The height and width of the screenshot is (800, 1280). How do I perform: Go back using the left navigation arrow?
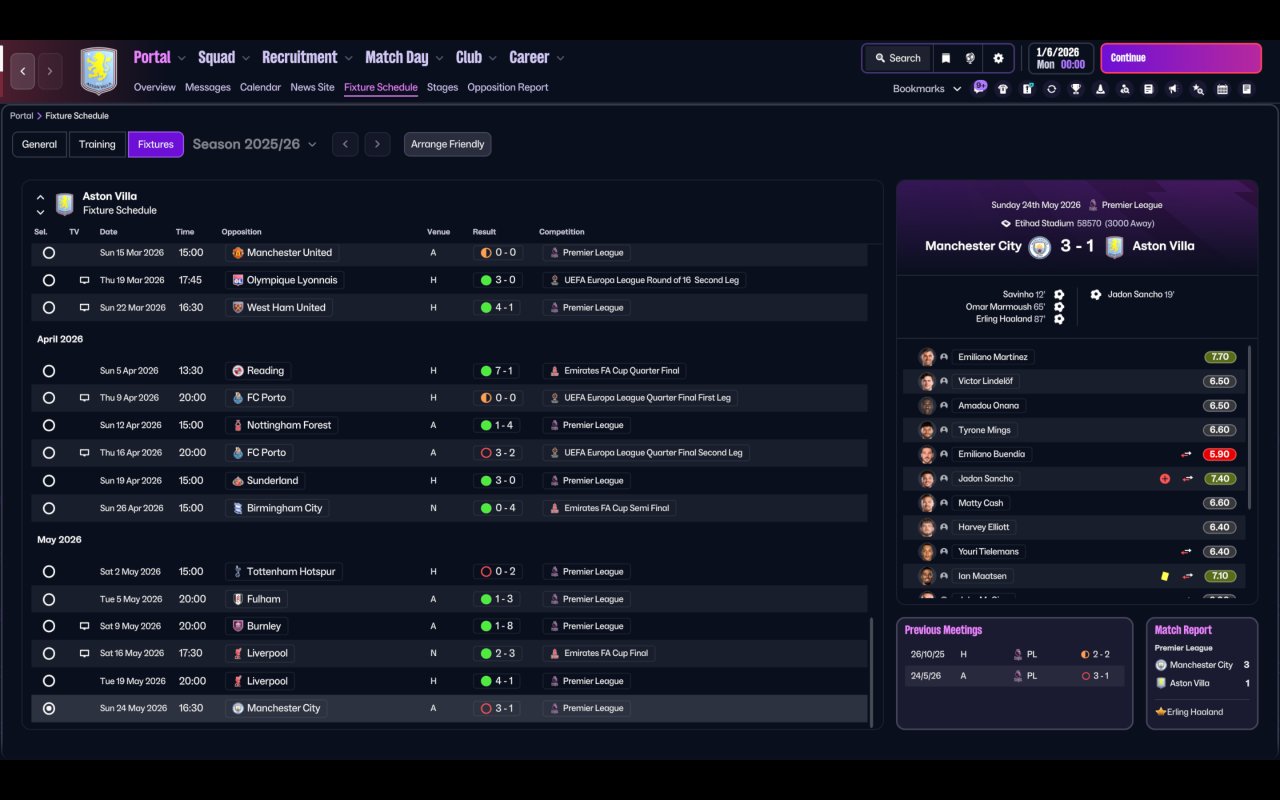pyautogui.click(x=23, y=71)
